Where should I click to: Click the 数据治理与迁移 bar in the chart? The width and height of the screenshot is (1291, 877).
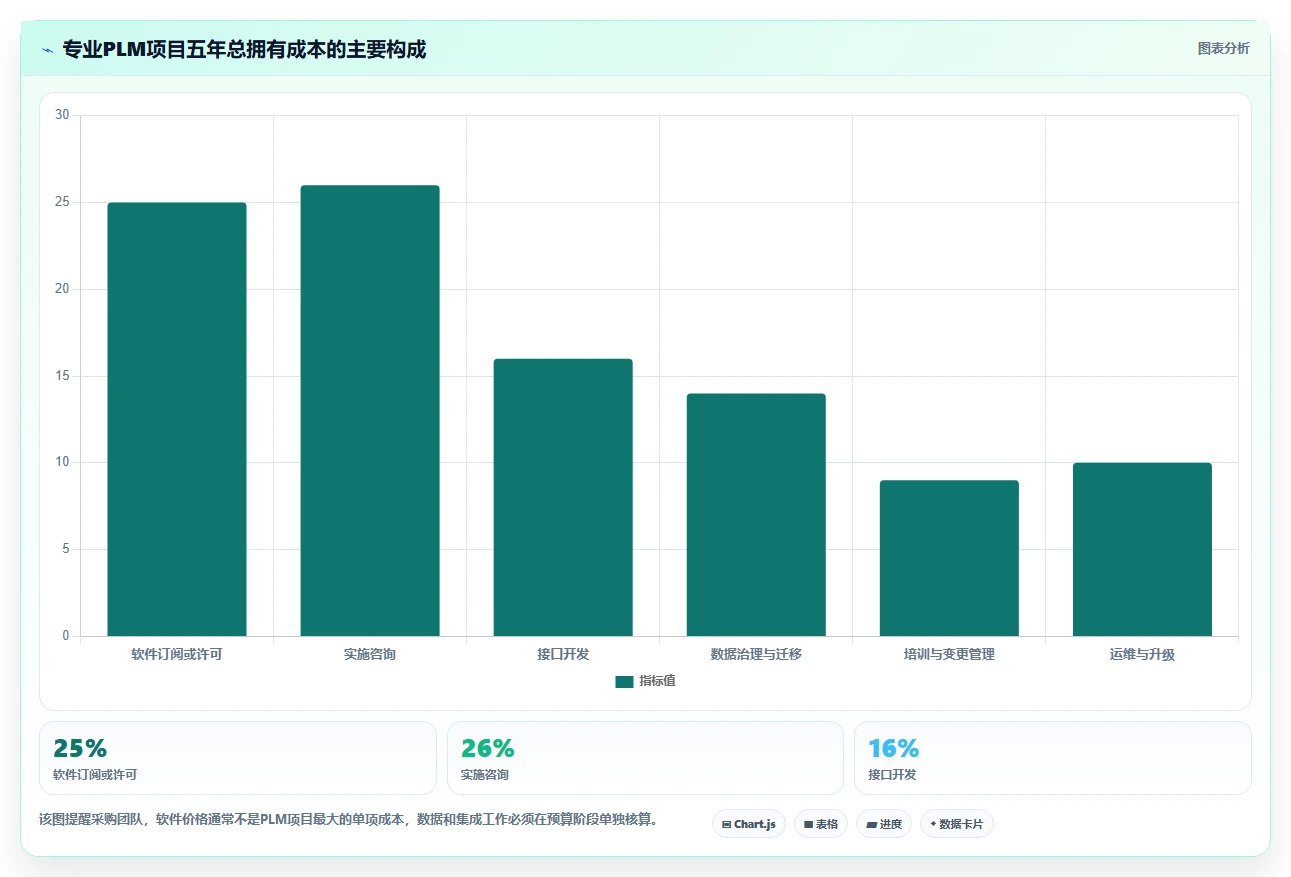(x=756, y=515)
